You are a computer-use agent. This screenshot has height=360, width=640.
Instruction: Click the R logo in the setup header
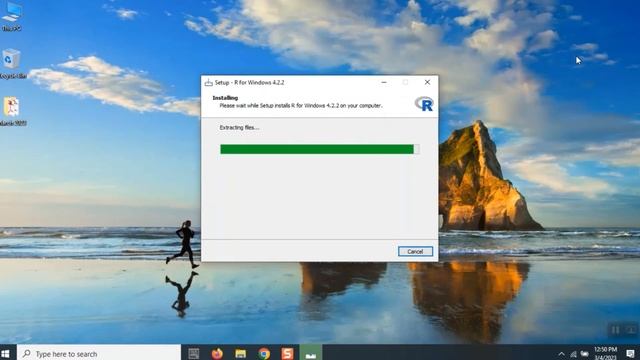(424, 104)
